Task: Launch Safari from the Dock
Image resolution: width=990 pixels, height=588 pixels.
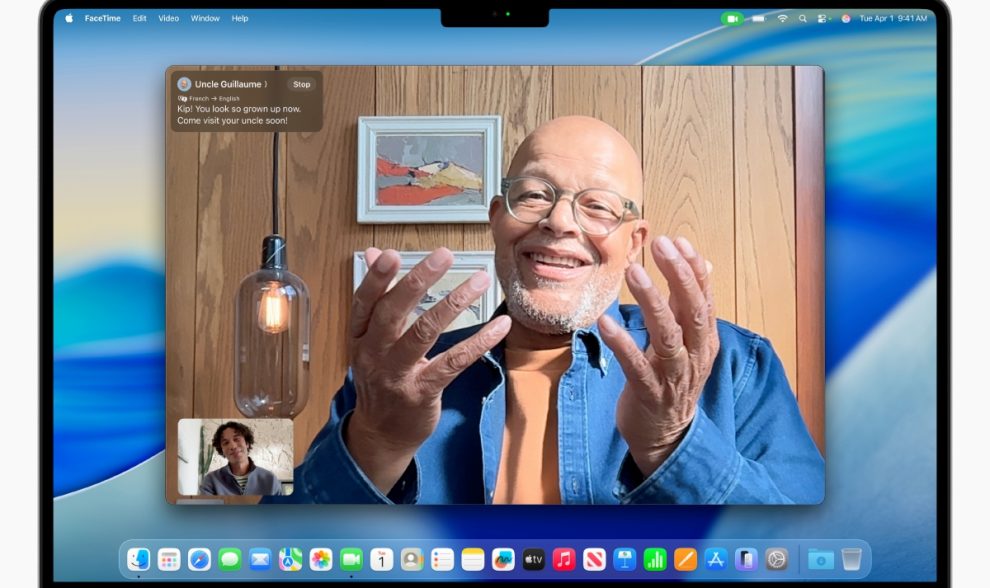Action: (199, 559)
